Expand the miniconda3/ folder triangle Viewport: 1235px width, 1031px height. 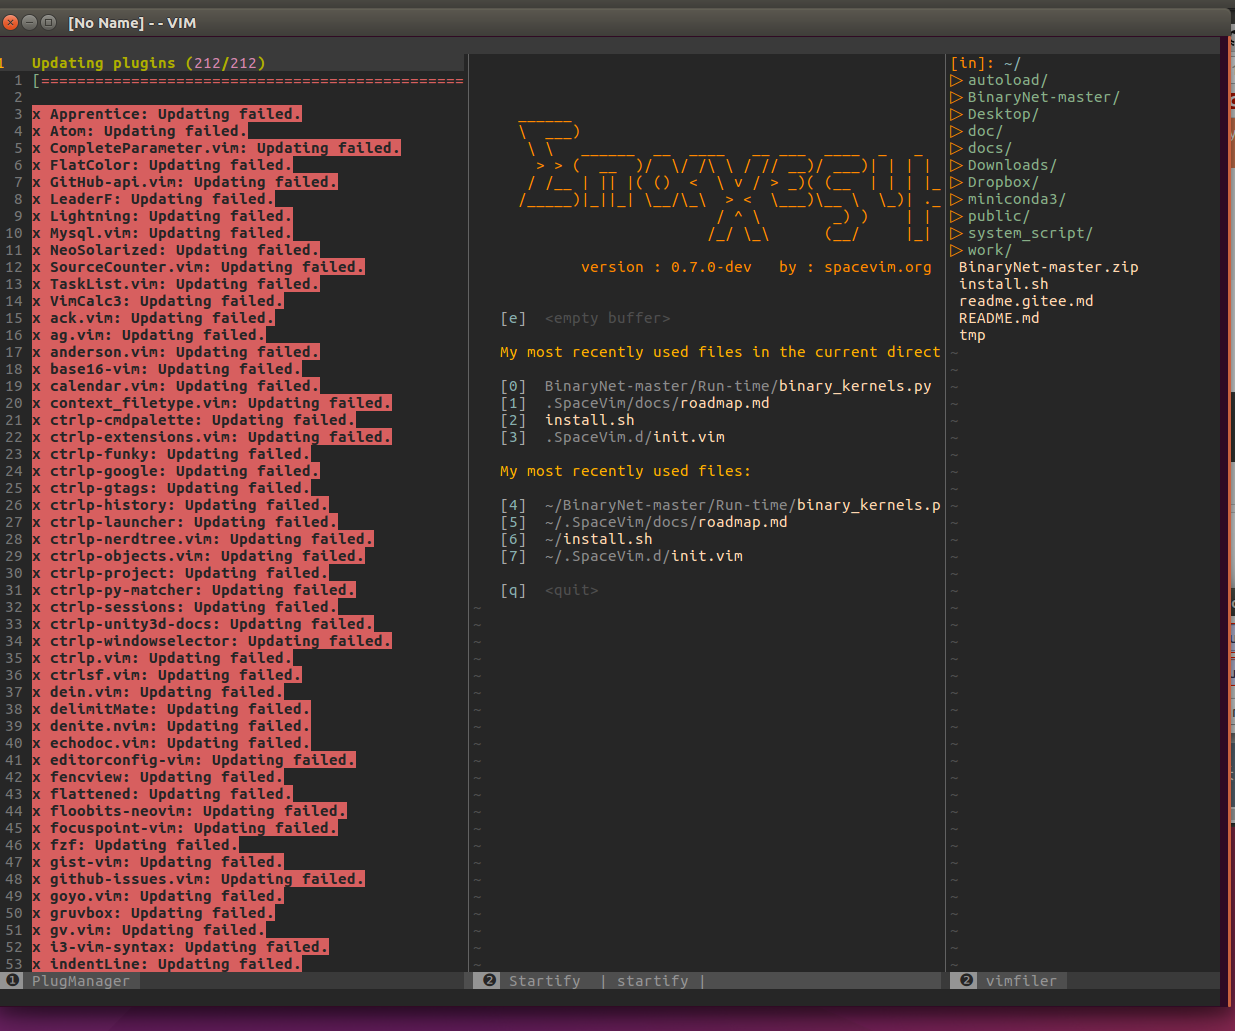[956, 199]
